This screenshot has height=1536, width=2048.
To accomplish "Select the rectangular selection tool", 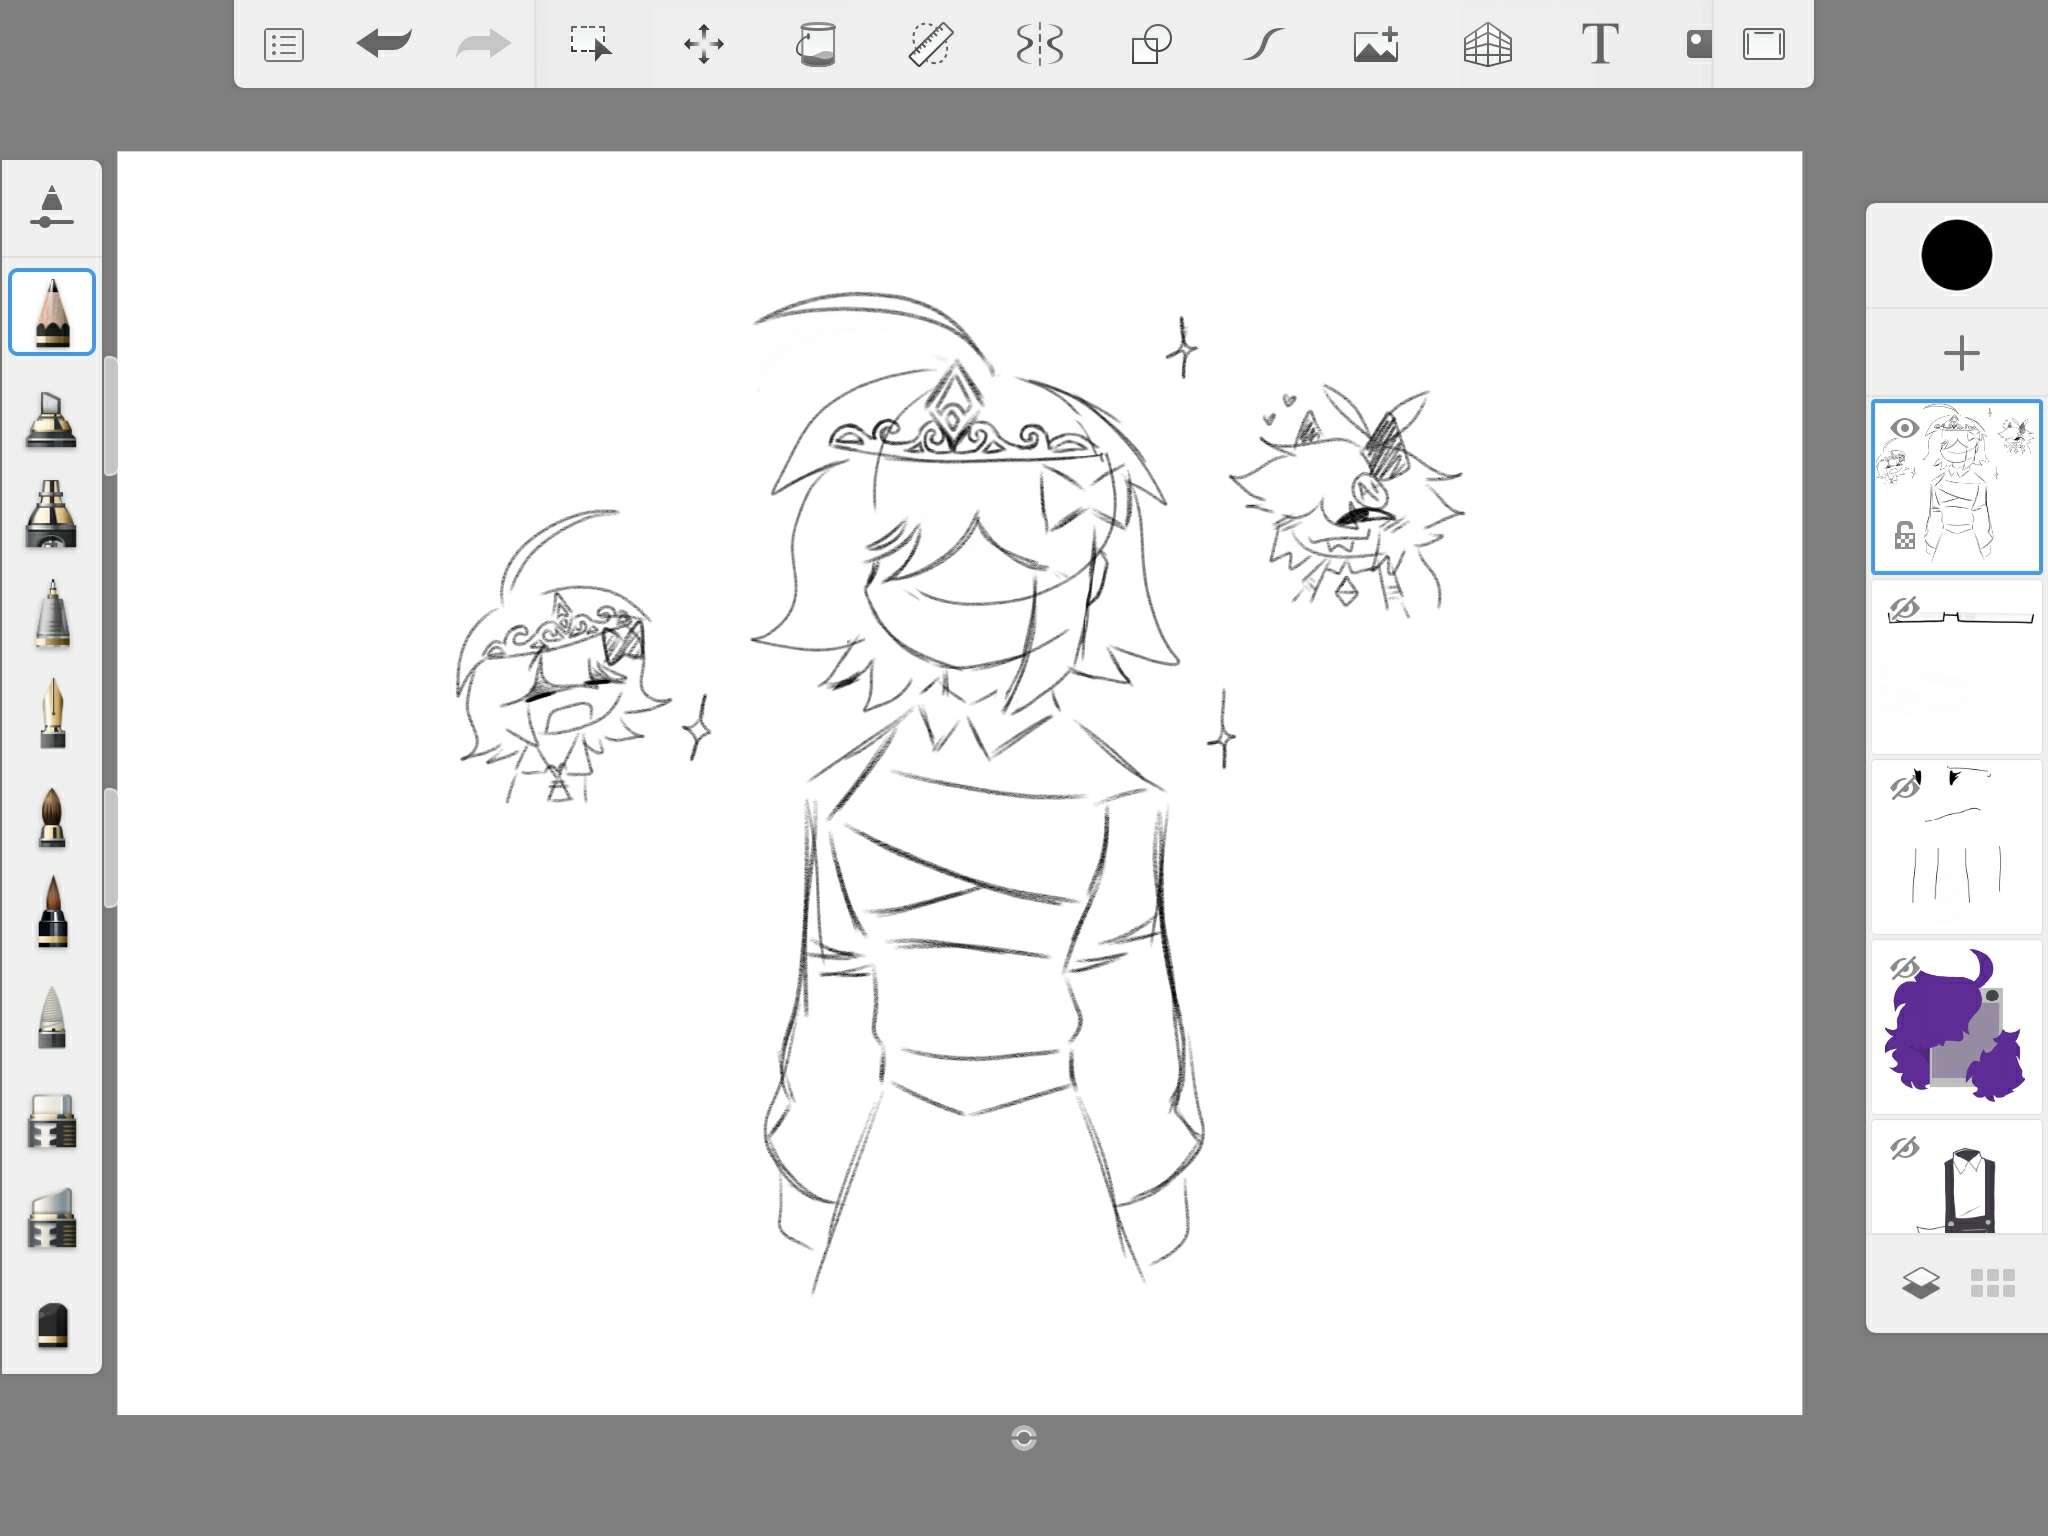I will (x=590, y=44).
